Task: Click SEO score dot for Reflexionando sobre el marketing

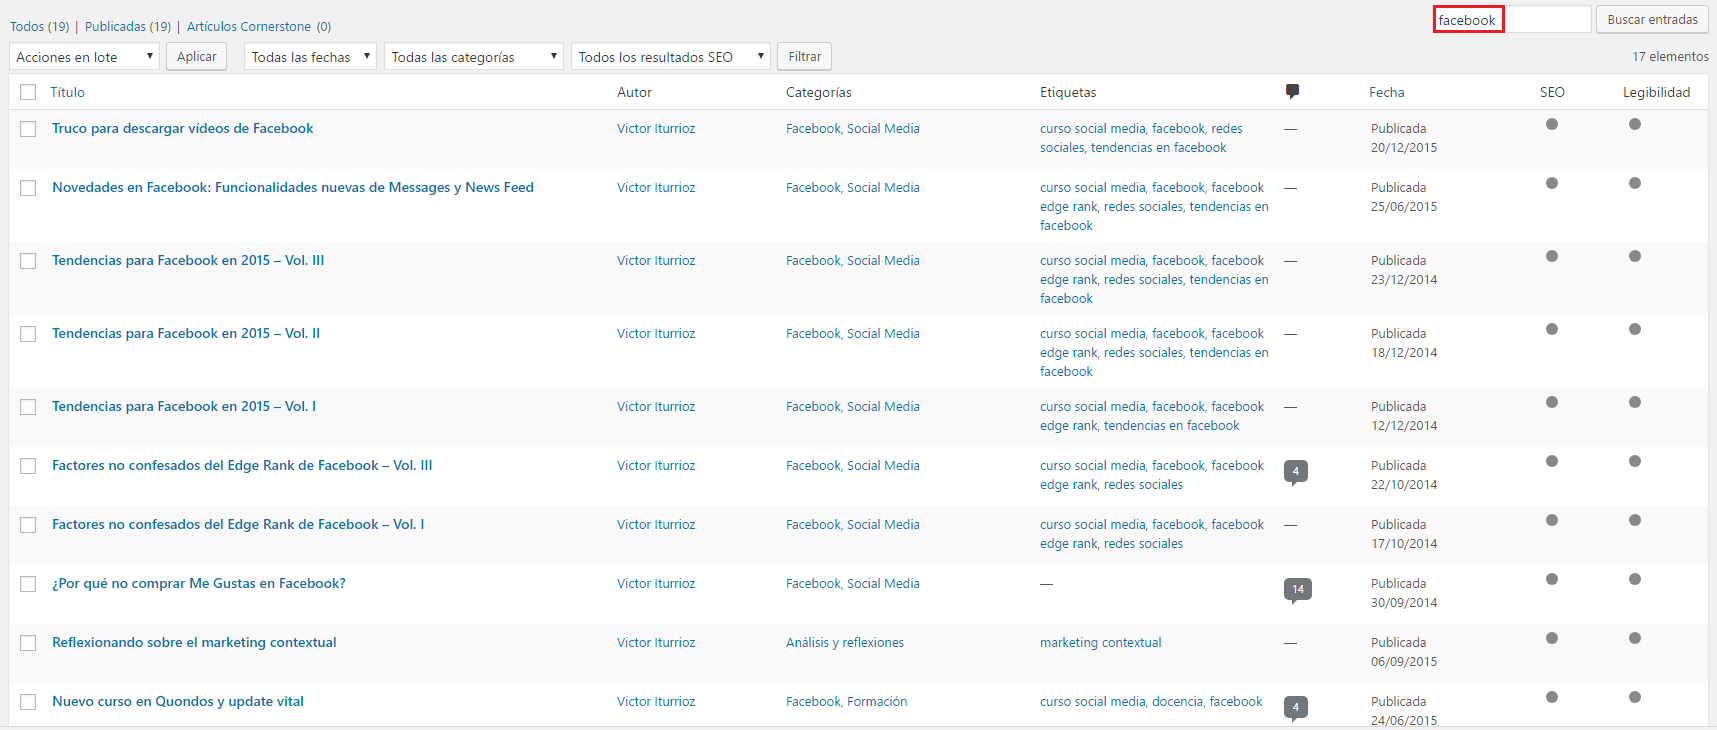Action: point(1551,639)
